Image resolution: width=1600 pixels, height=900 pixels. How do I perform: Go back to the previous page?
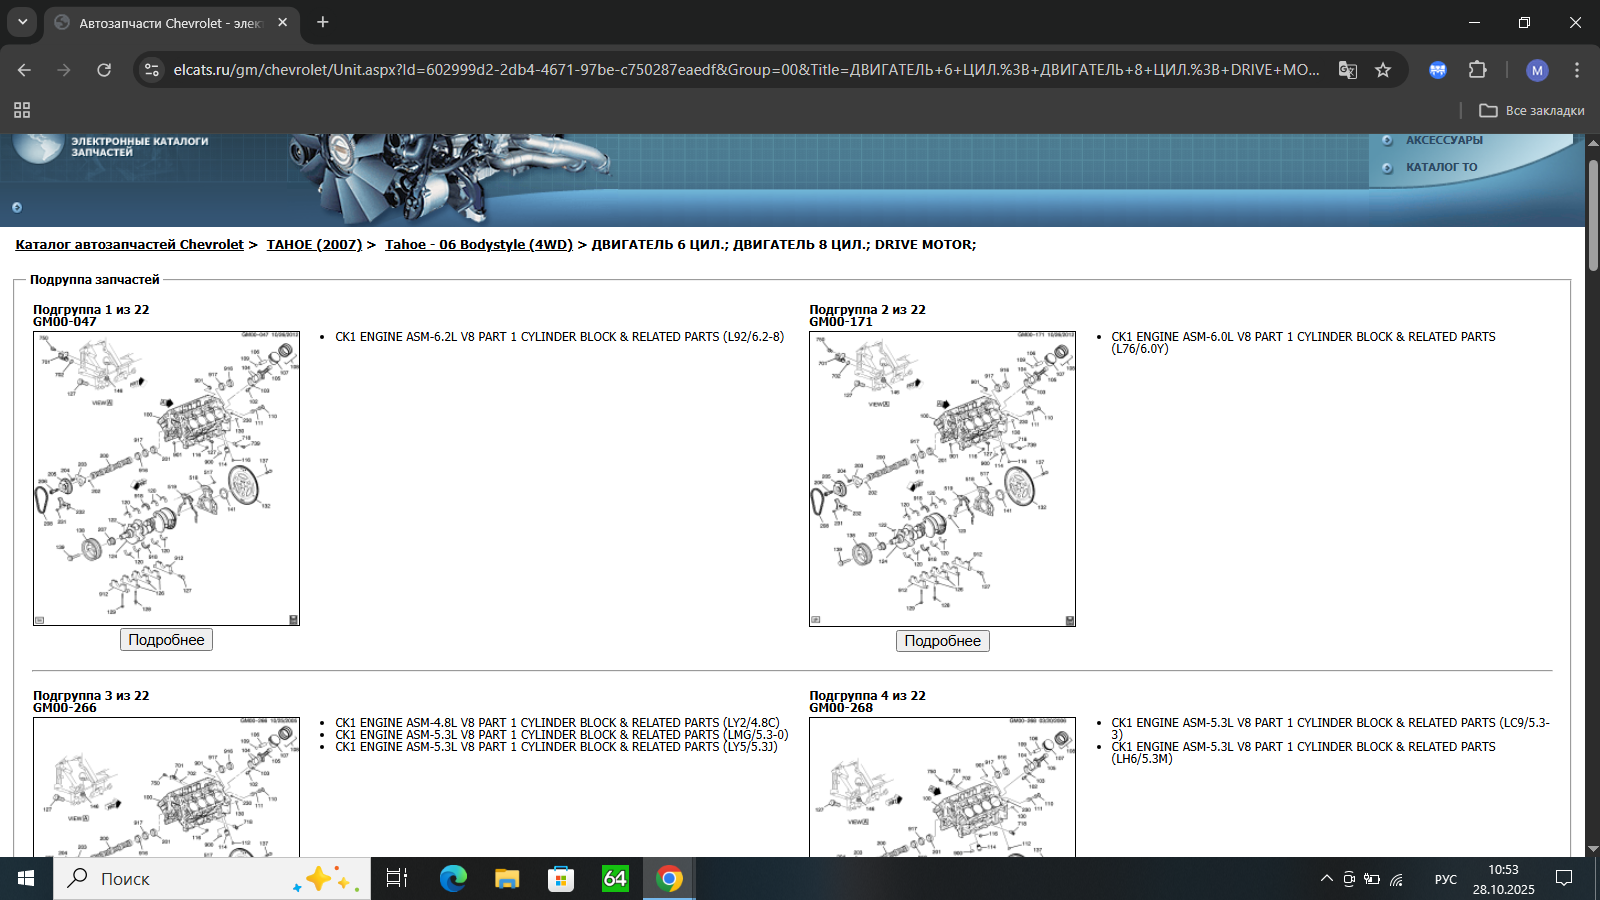click(x=25, y=70)
